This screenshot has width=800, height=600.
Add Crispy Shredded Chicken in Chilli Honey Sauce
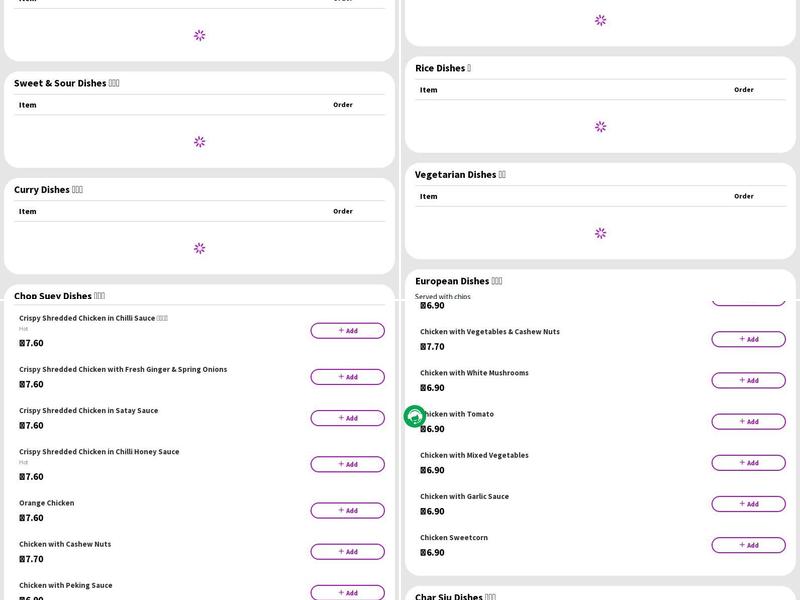(x=347, y=464)
